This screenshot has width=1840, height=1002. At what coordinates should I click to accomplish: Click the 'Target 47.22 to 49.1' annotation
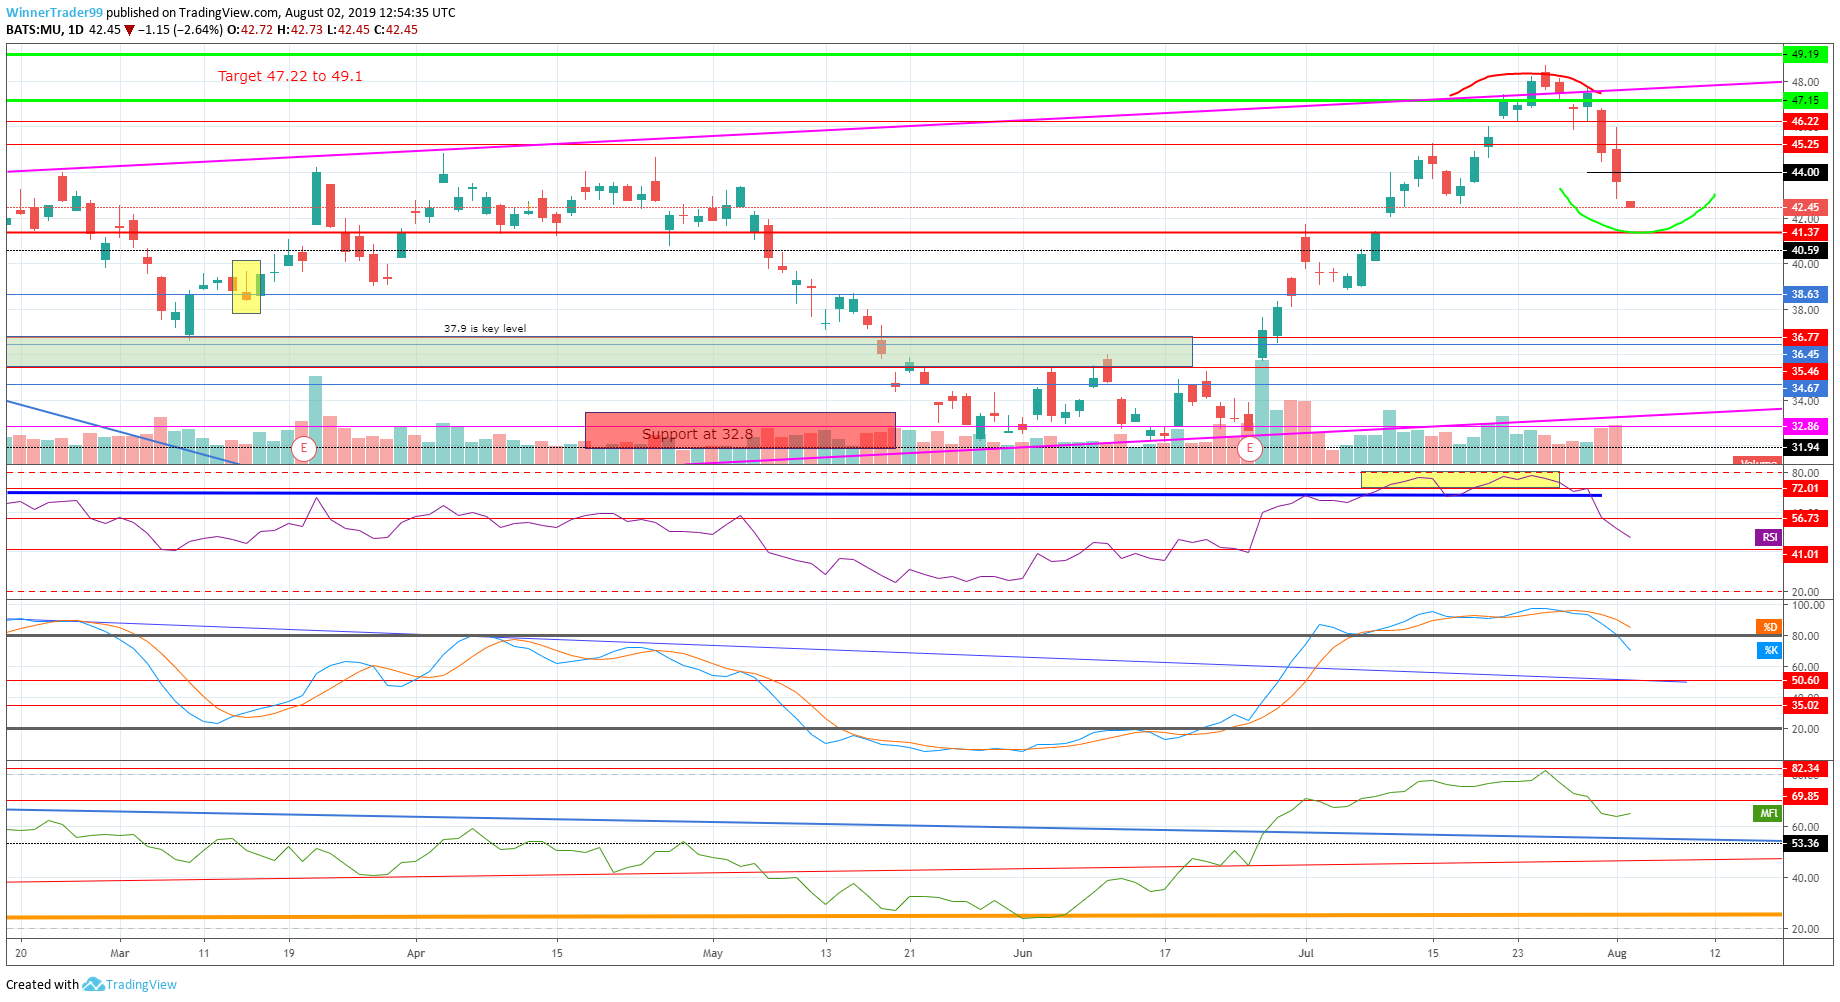(290, 76)
